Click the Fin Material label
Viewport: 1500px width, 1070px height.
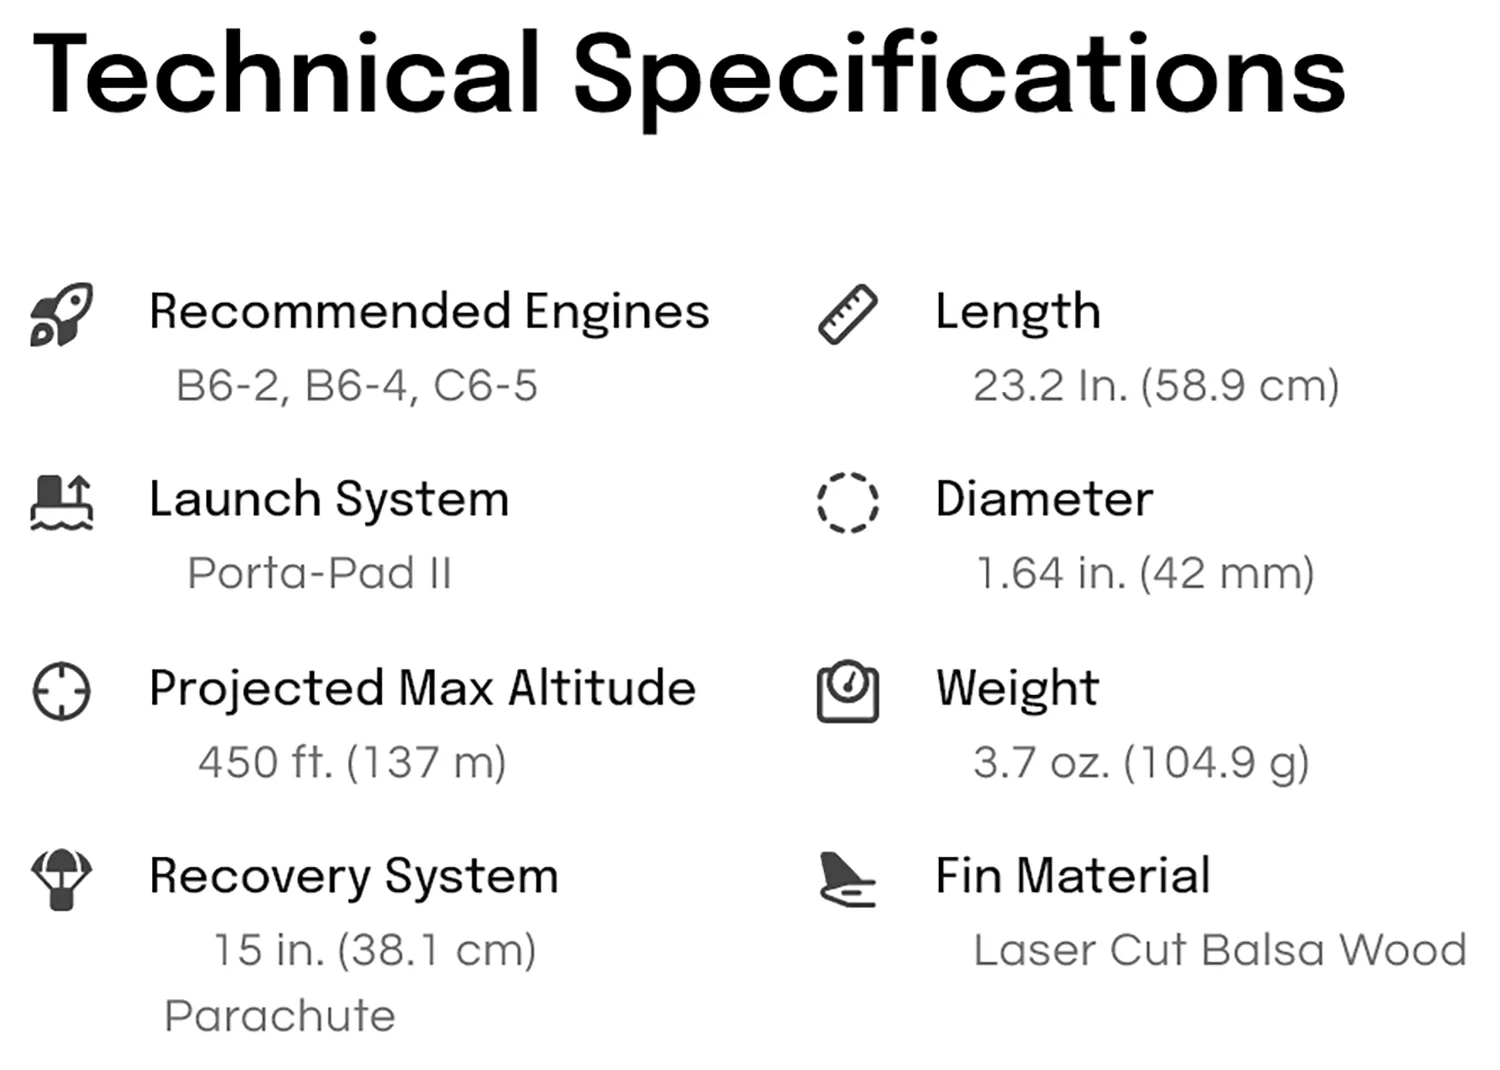point(1073,877)
